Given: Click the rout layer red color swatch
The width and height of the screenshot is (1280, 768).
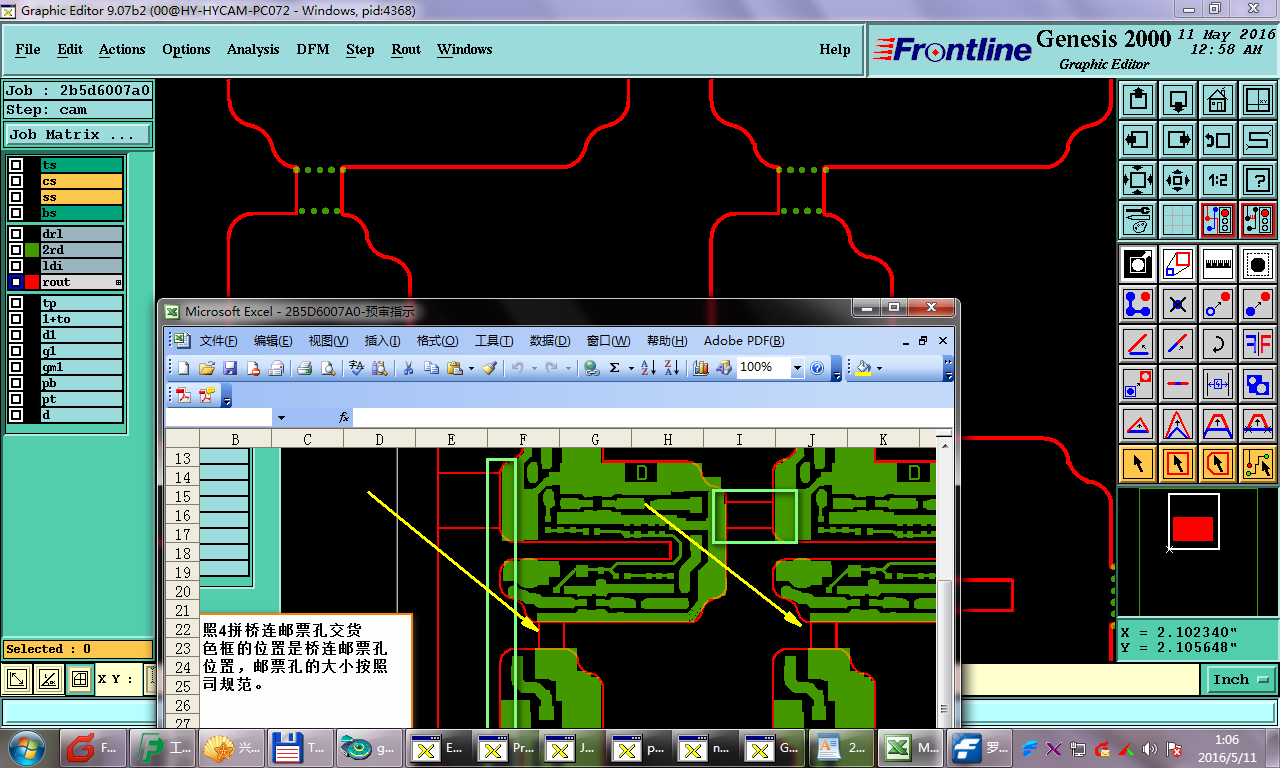Looking at the screenshot, I should point(32,282).
